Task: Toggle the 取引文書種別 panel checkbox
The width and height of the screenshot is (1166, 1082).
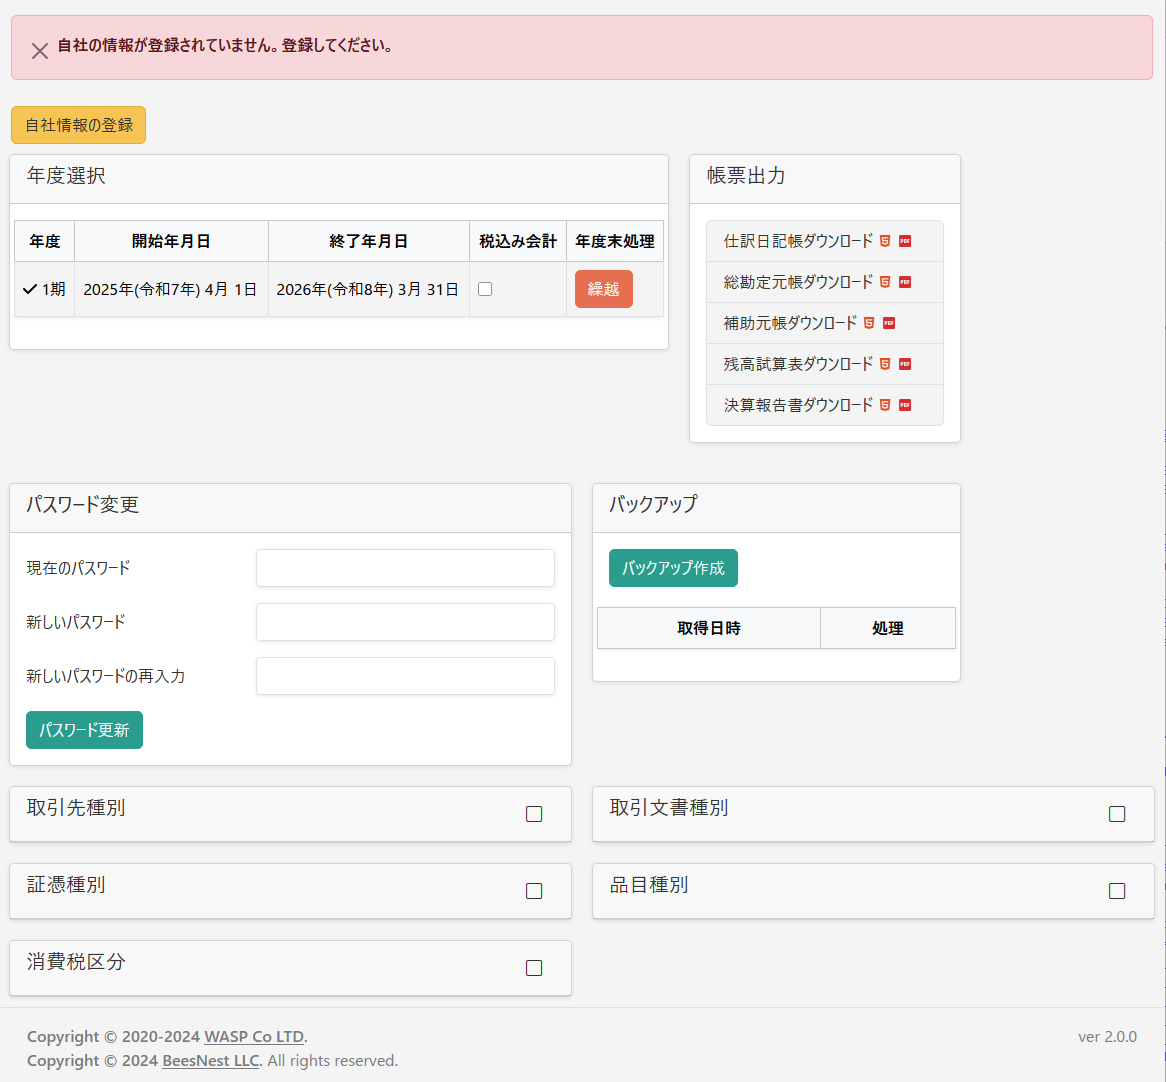Action: tap(1117, 814)
